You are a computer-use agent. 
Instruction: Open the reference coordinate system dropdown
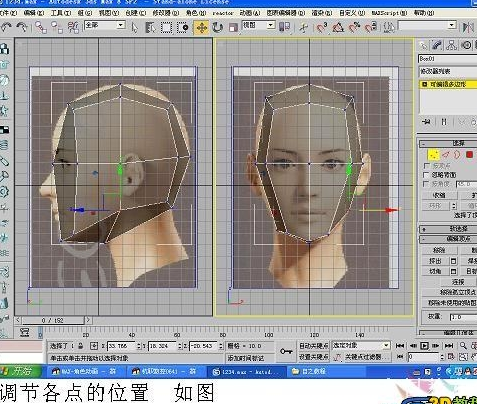(258, 25)
